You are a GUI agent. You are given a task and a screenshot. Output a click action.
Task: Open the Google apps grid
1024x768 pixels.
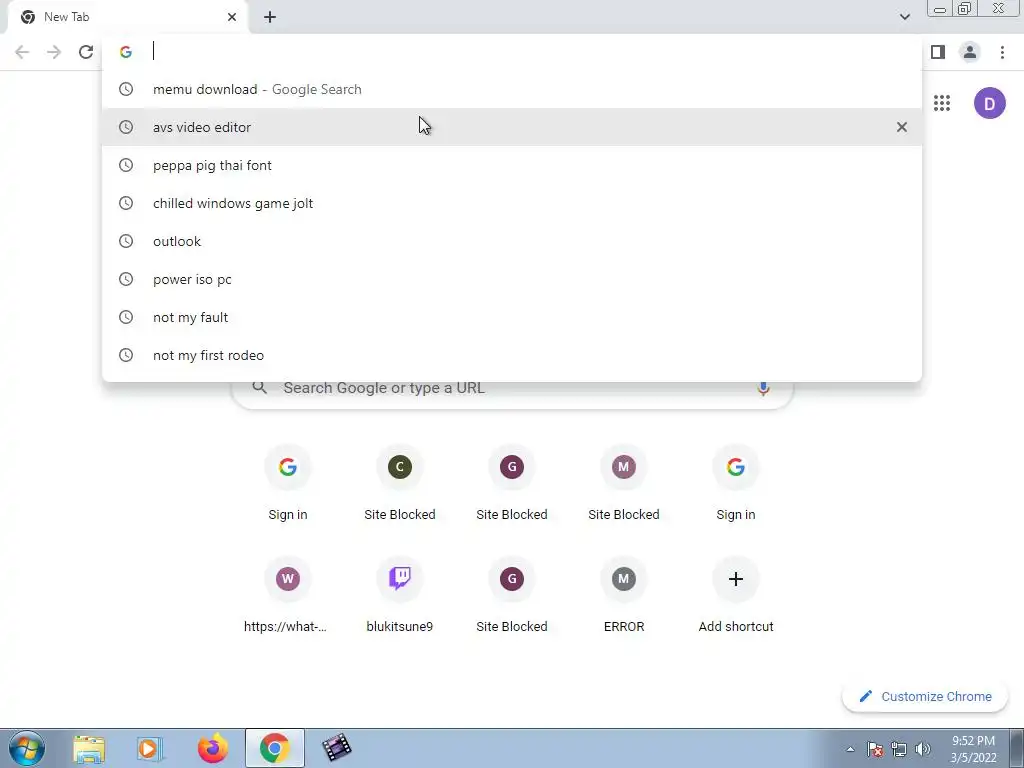coord(942,103)
